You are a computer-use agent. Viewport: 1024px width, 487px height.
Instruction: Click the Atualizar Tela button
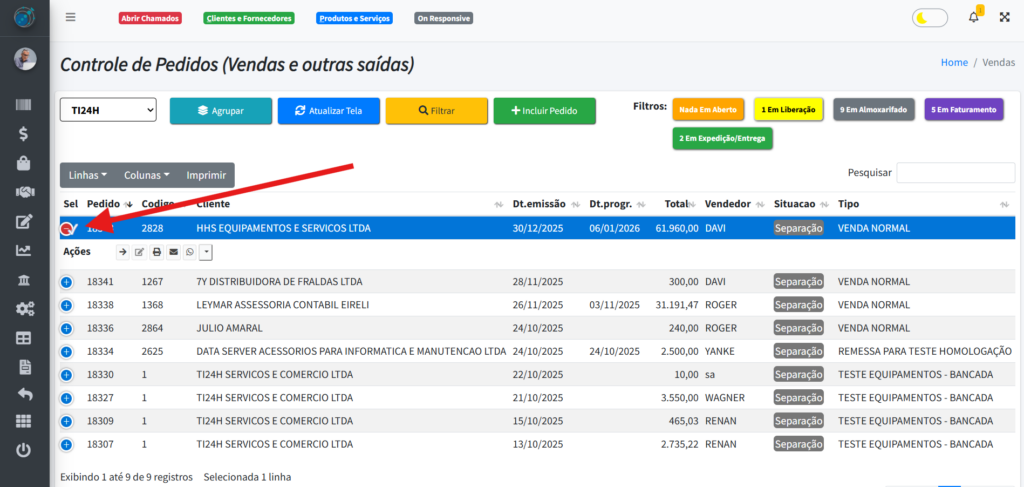327,111
